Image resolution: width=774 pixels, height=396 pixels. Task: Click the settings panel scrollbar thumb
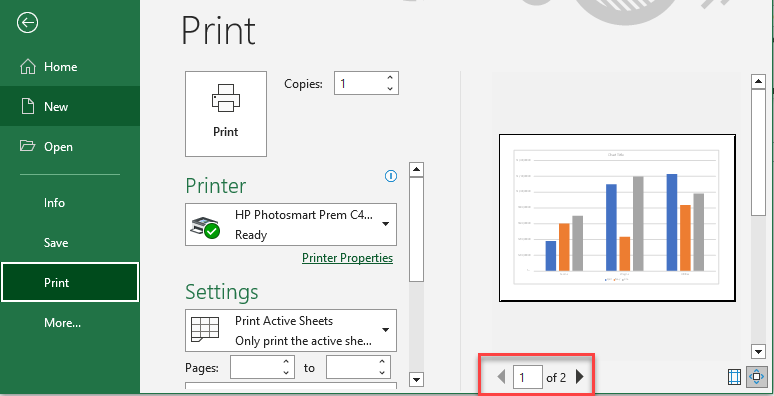point(417,229)
